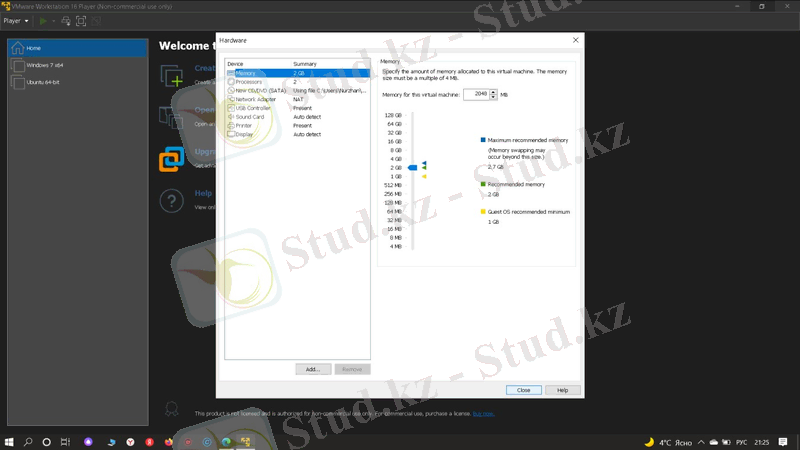Show hidden system tray icons
The height and width of the screenshot is (450, 800).
pos(702,442)
